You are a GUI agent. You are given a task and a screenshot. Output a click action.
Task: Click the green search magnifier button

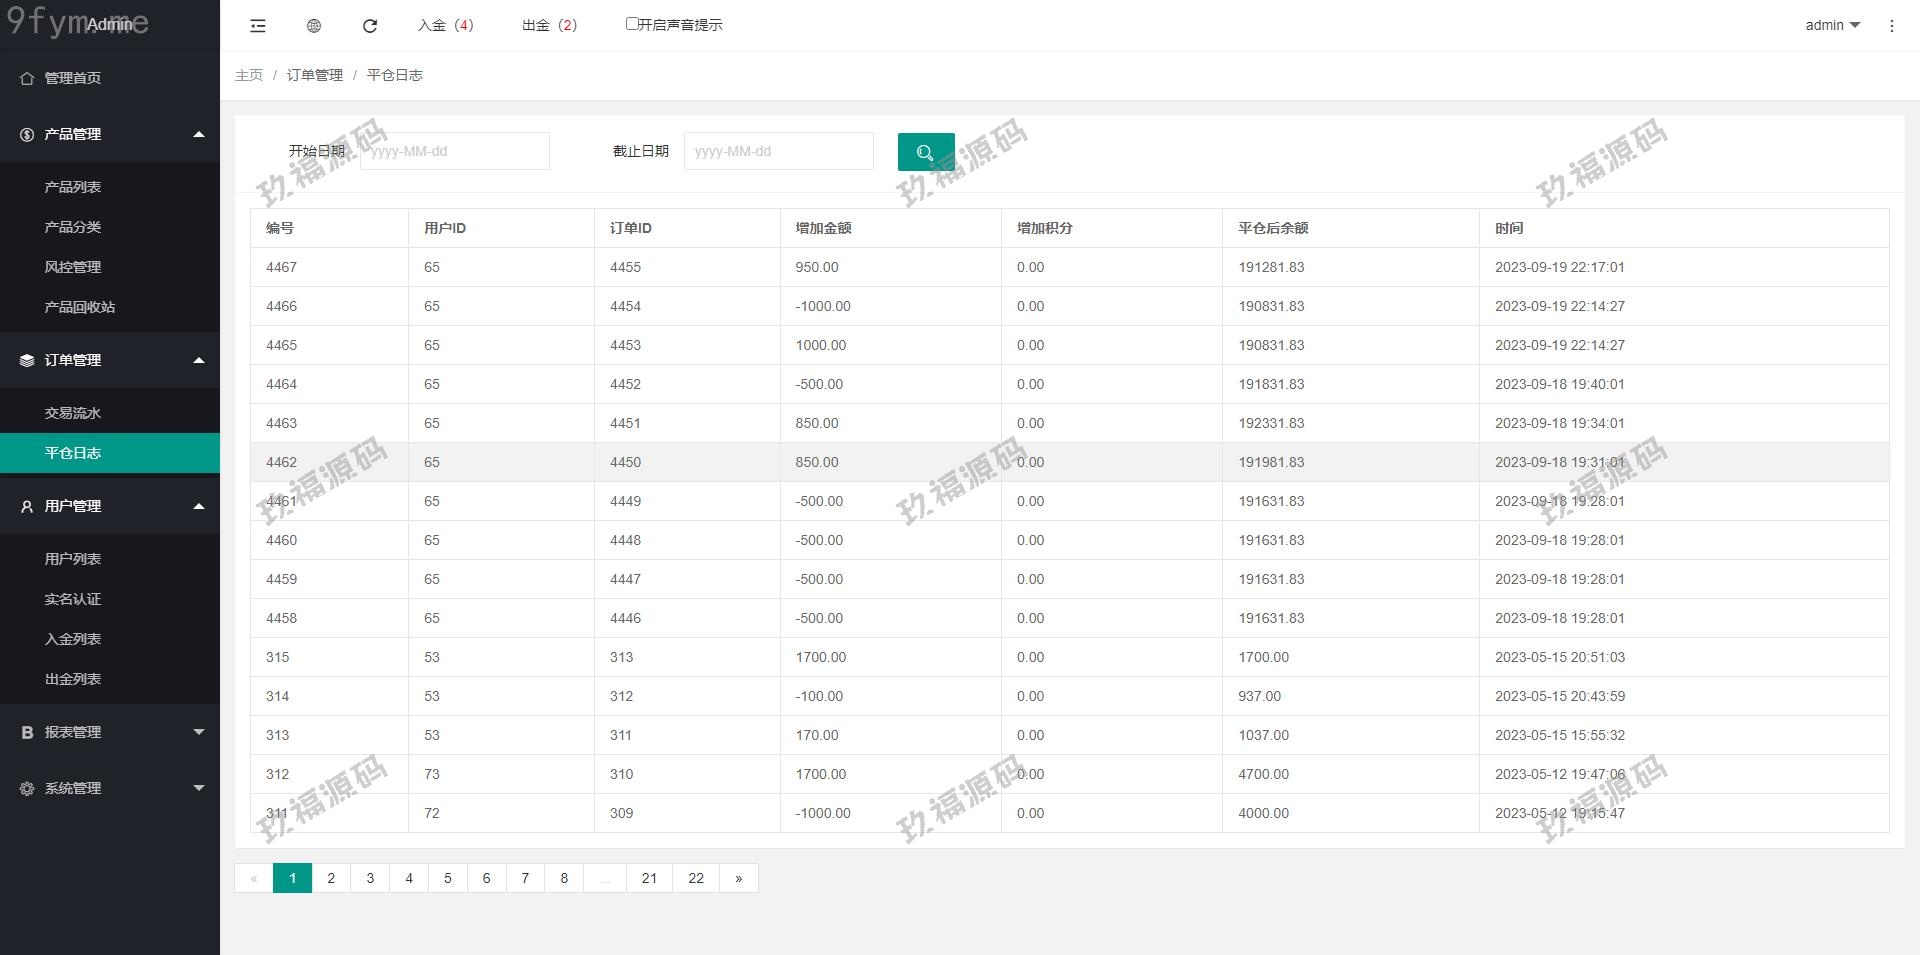(925, 152)
